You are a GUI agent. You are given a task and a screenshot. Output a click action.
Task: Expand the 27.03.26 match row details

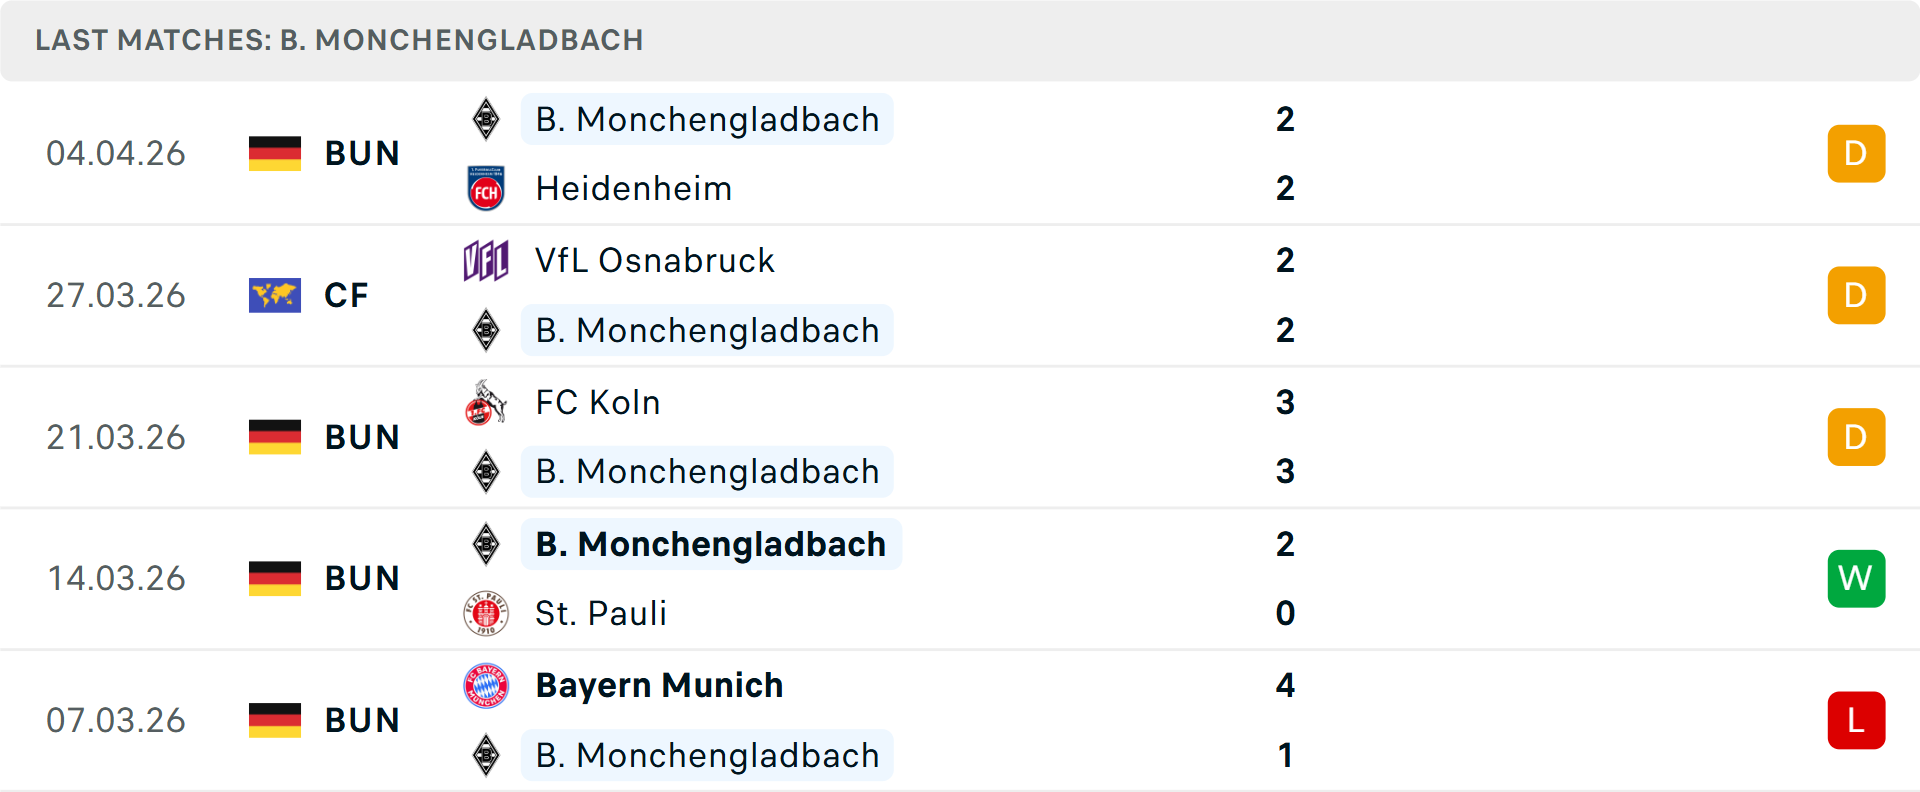click(x=1100, y=295)
